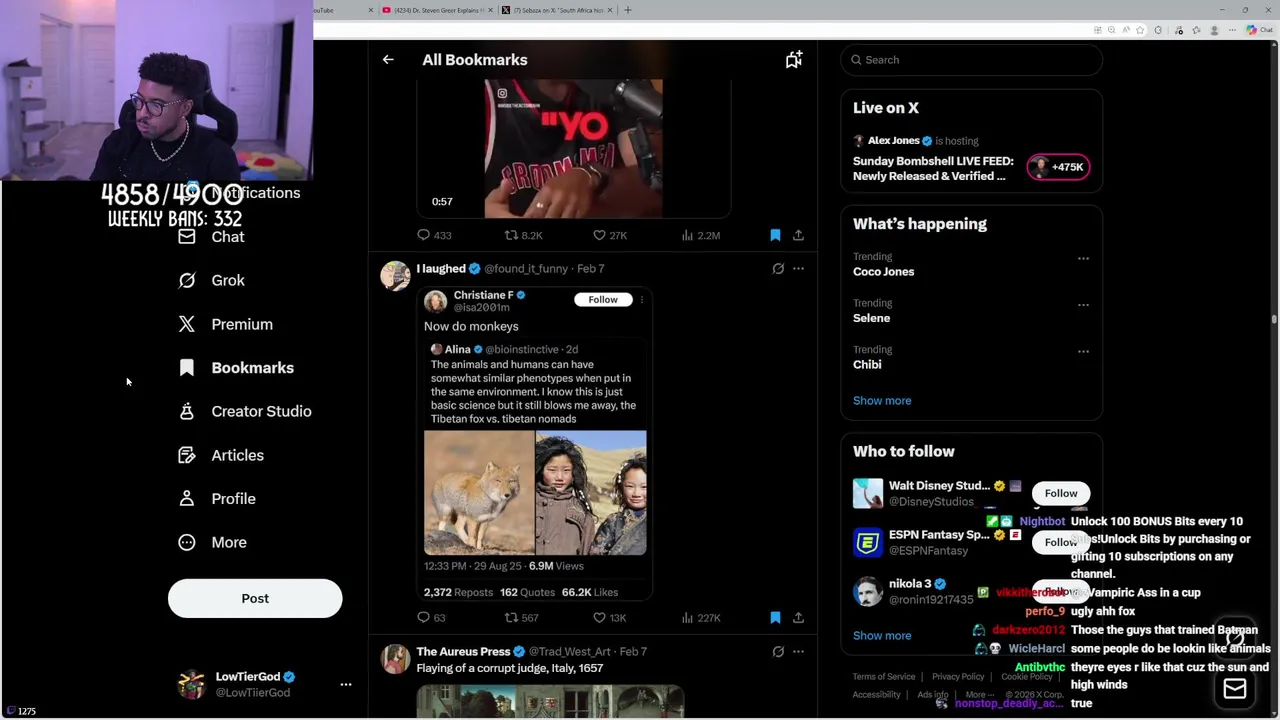Go back using the All Bookmarks arrow
The image size is (1280, 720).
[388, 60]
